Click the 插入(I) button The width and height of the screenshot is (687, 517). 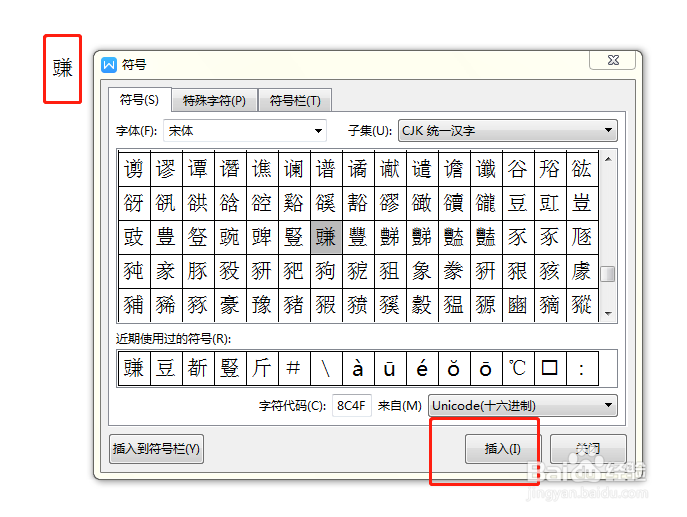click(503, 449)
